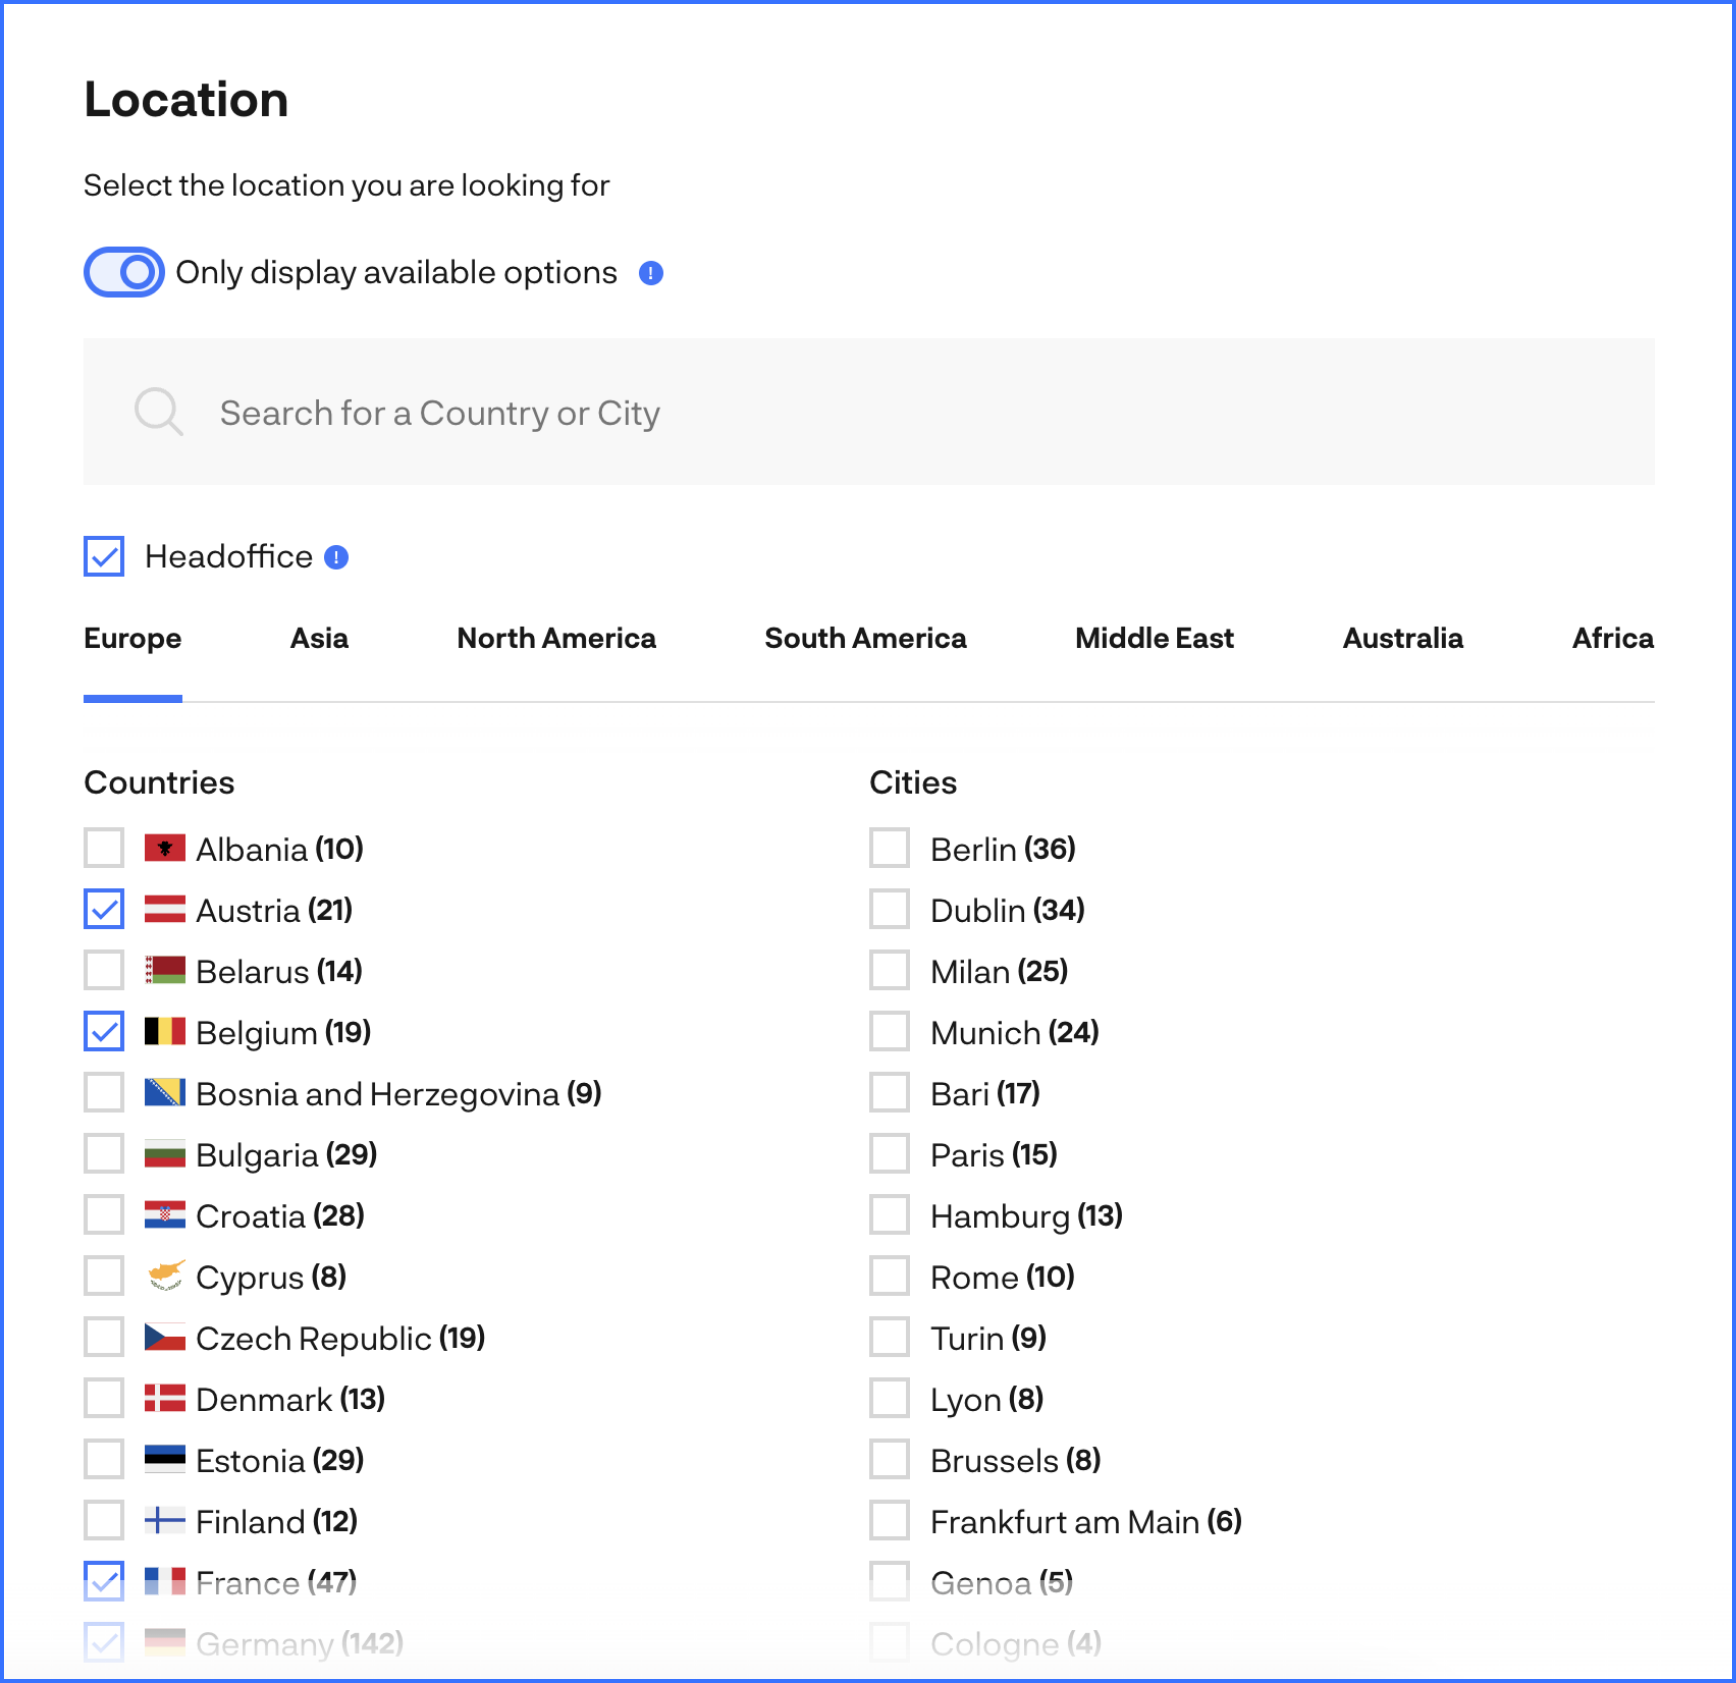Viewport: 1736px width, 1683px height.
Task: Check the Hamburg city checkbox
Action: pos(889,1215)
